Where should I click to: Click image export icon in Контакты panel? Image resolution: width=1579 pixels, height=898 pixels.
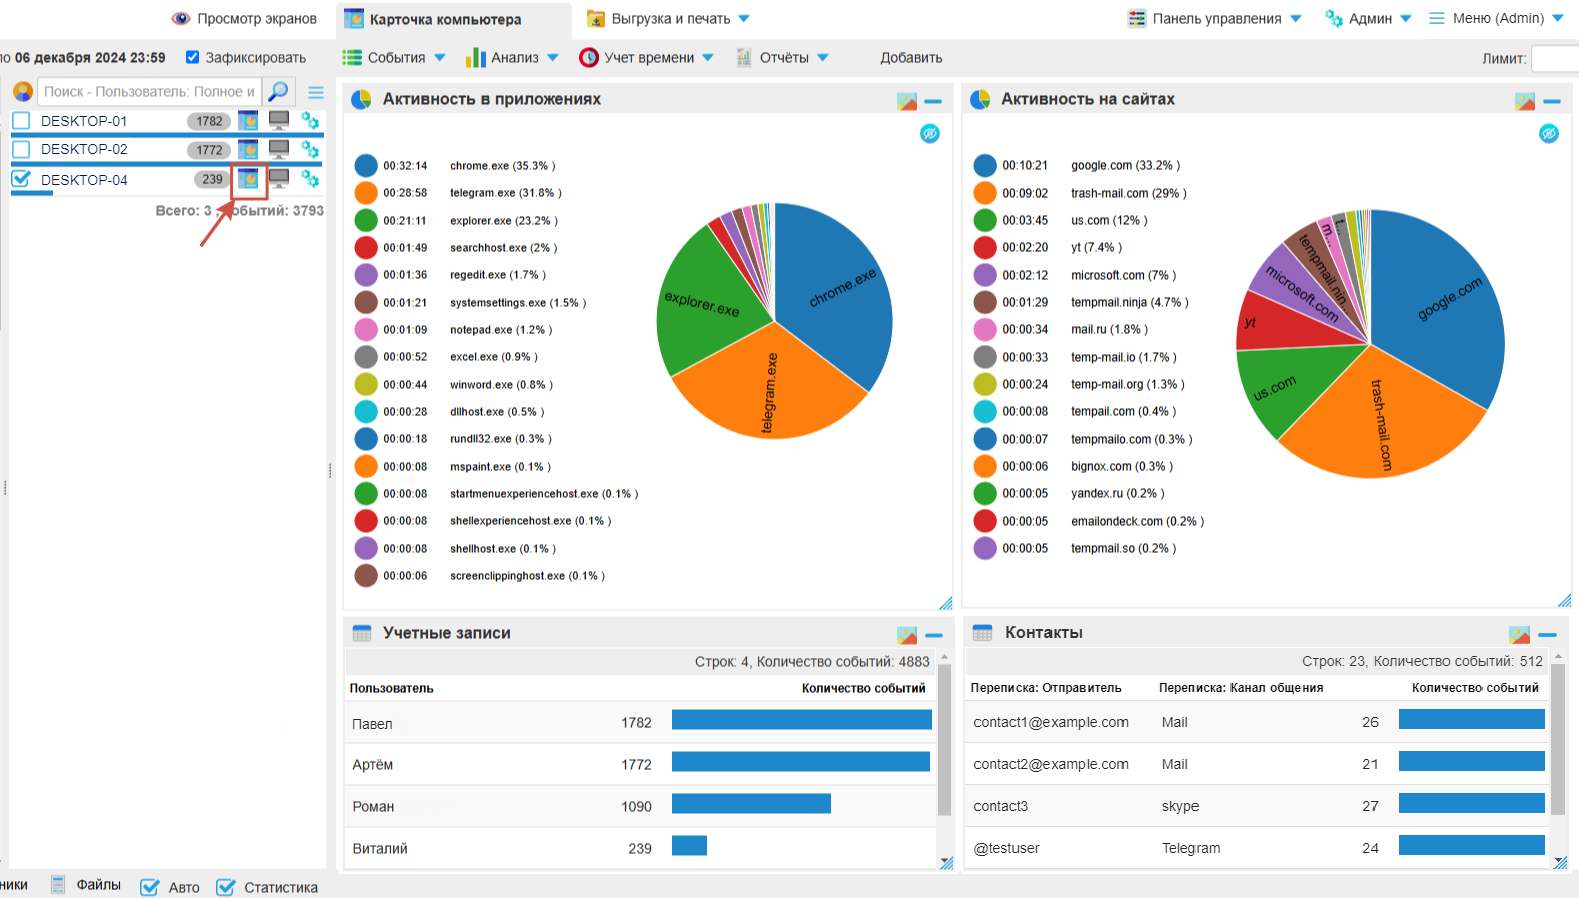coord(1519,635)
